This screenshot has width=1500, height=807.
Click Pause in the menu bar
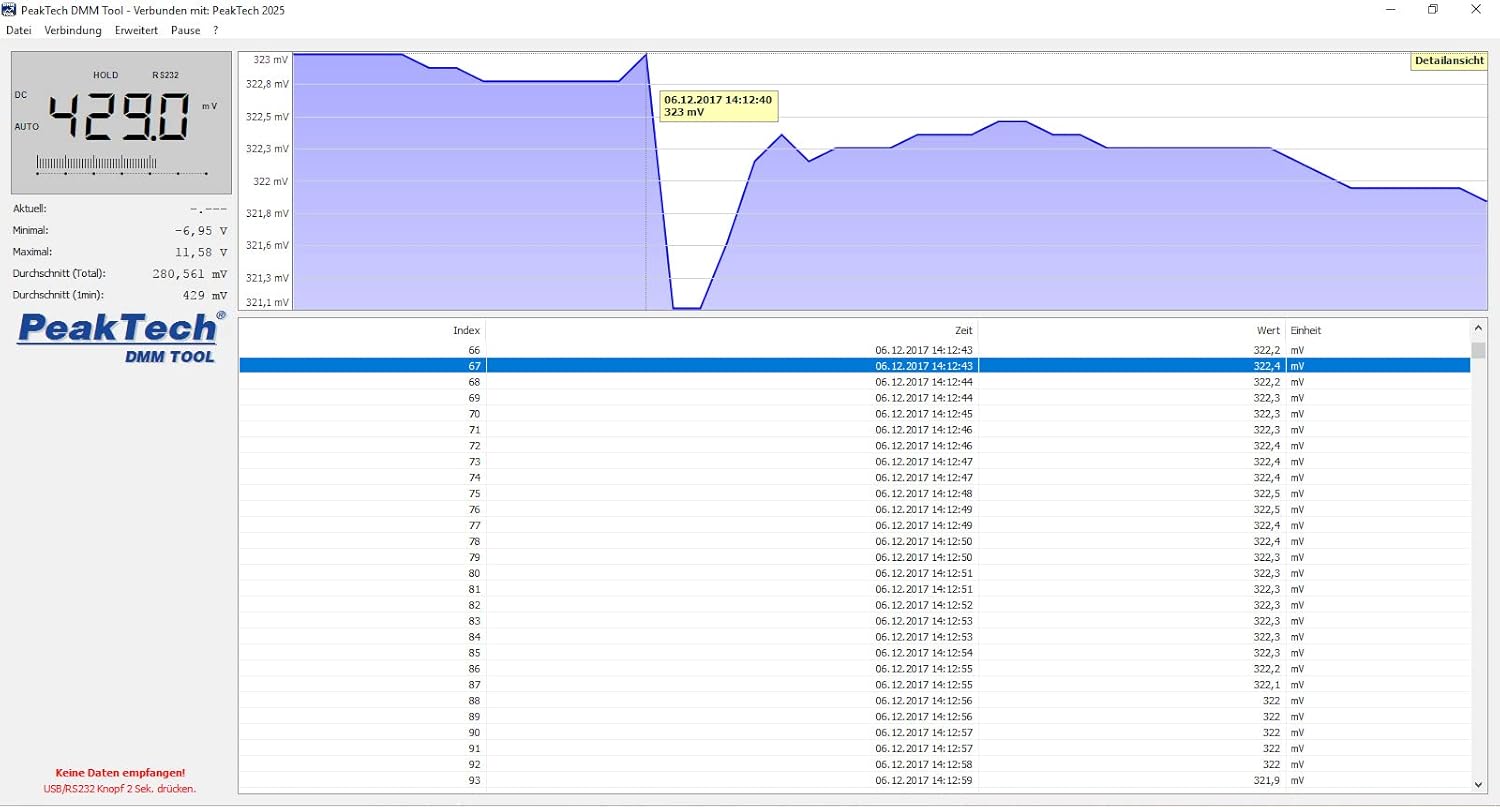[185, 30]
